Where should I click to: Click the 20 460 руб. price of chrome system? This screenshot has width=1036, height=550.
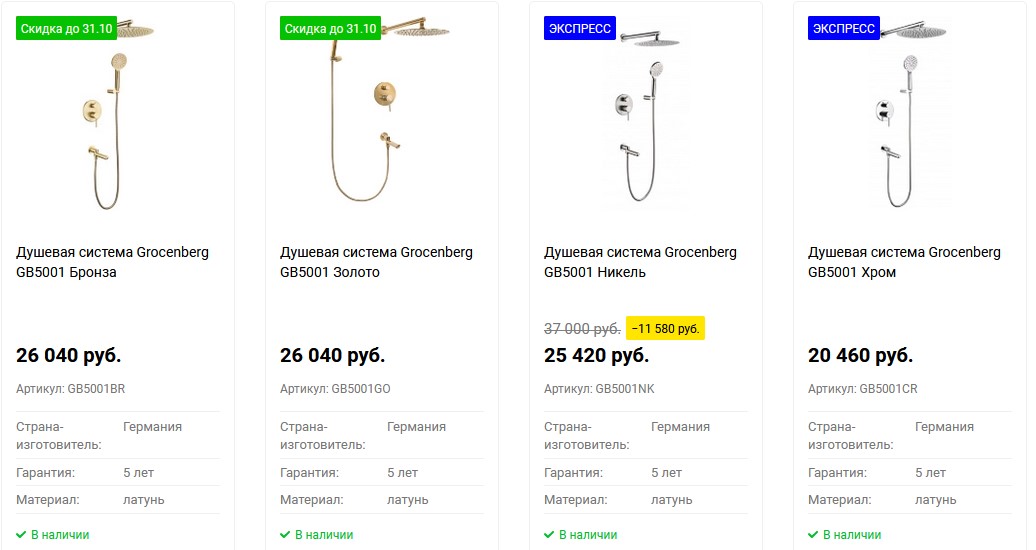click(x=860, y=355)
